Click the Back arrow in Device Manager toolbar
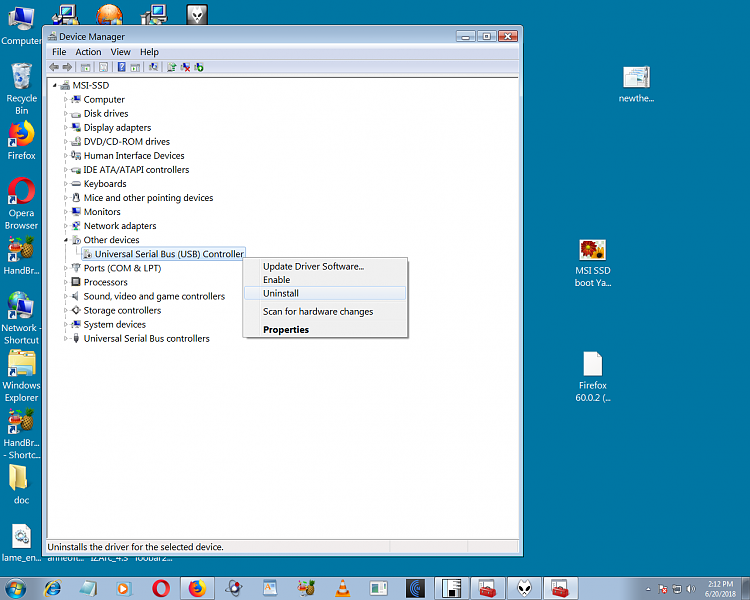Image resolution: width=750 pixels, height=600 pixels. point(54,67)
